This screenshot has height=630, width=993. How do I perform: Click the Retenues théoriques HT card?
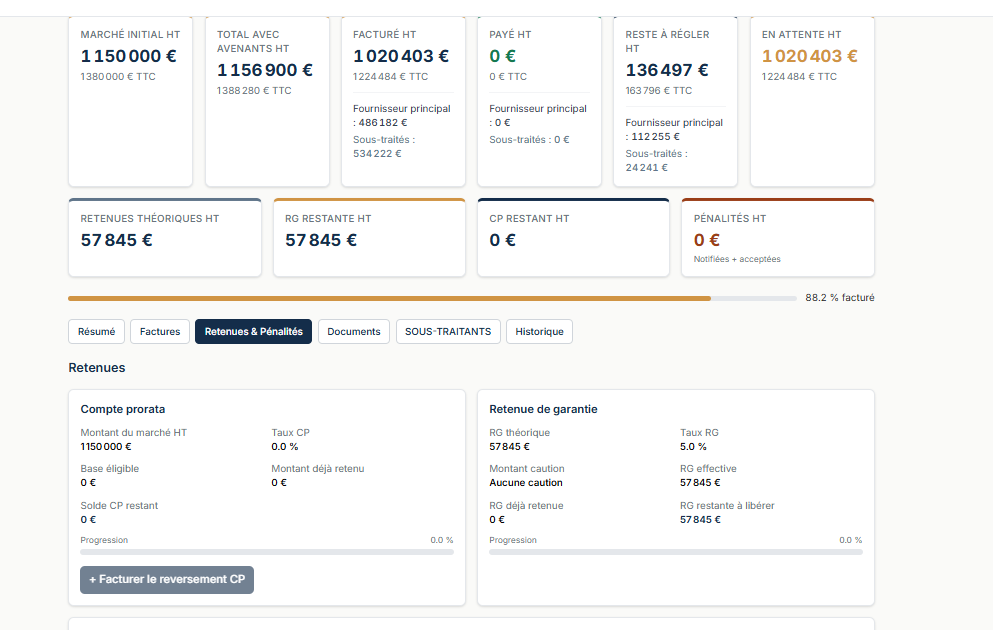click(165, 237)
